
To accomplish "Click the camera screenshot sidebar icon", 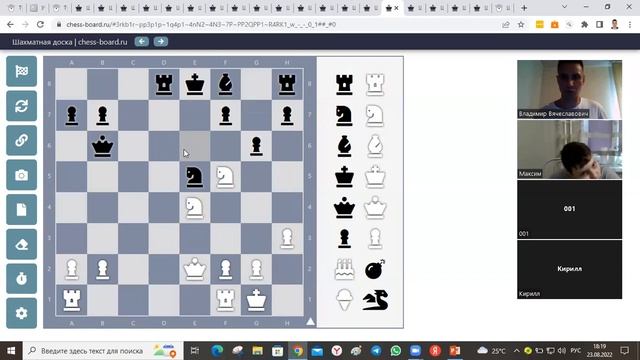I will (x=22, y=175).
